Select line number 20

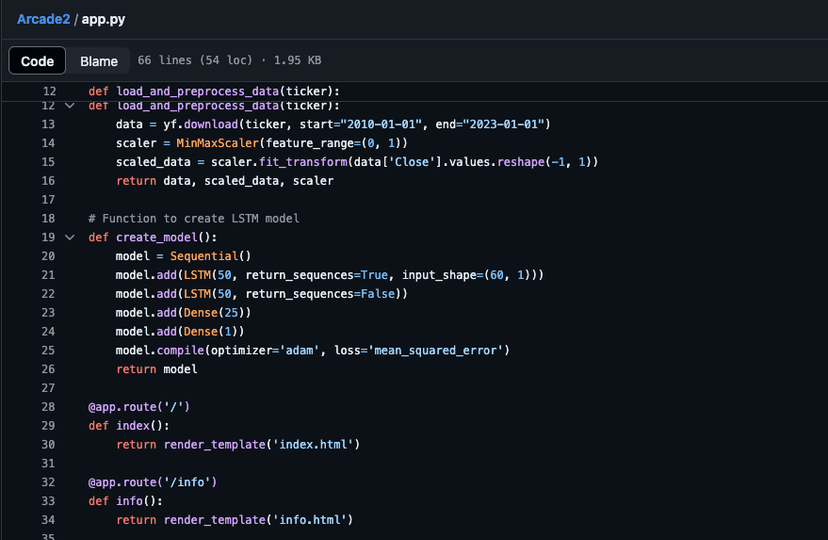(49, 256)
